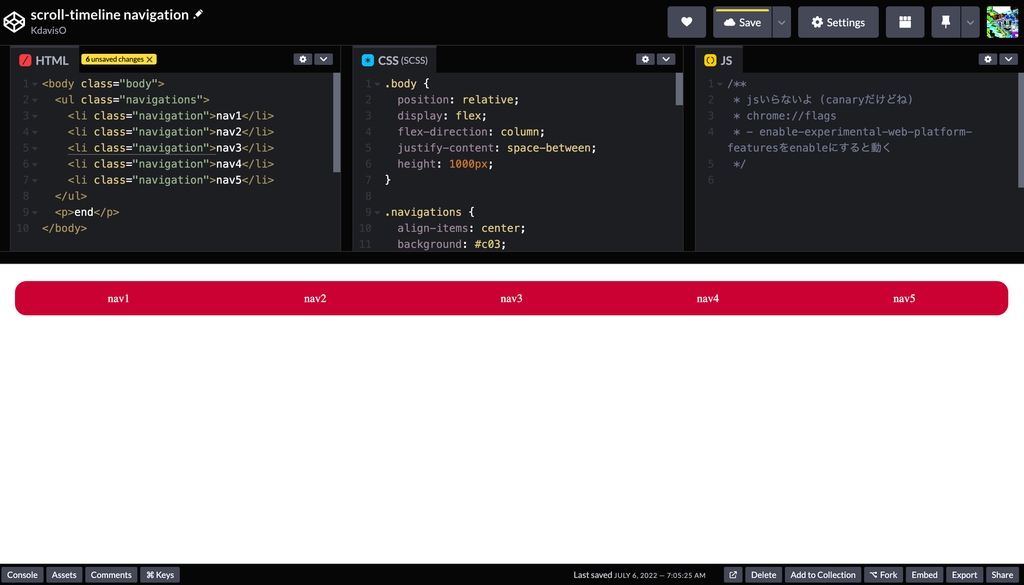Click the KdavisO author name
The width and height of the screenshot is (1024, 585).
[48, 30]
